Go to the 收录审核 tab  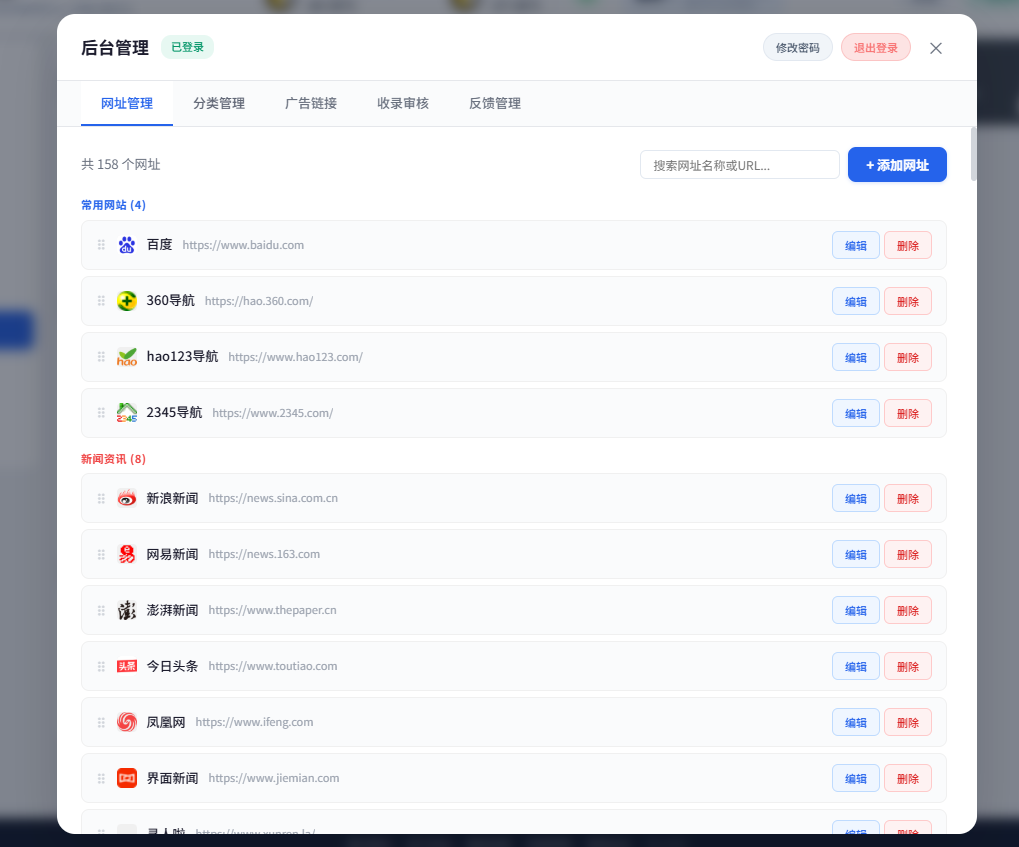(403, 103)
